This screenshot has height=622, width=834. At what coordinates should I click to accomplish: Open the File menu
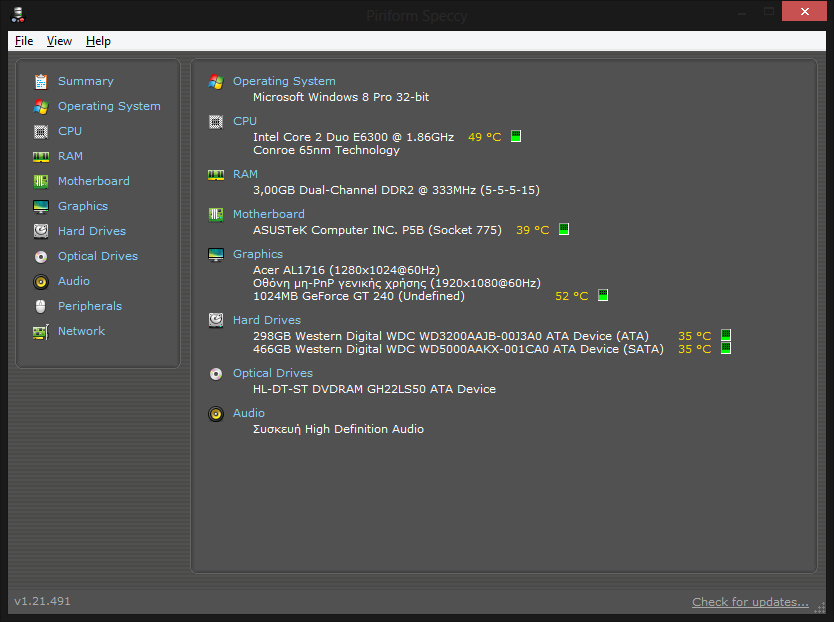[24, 41]
